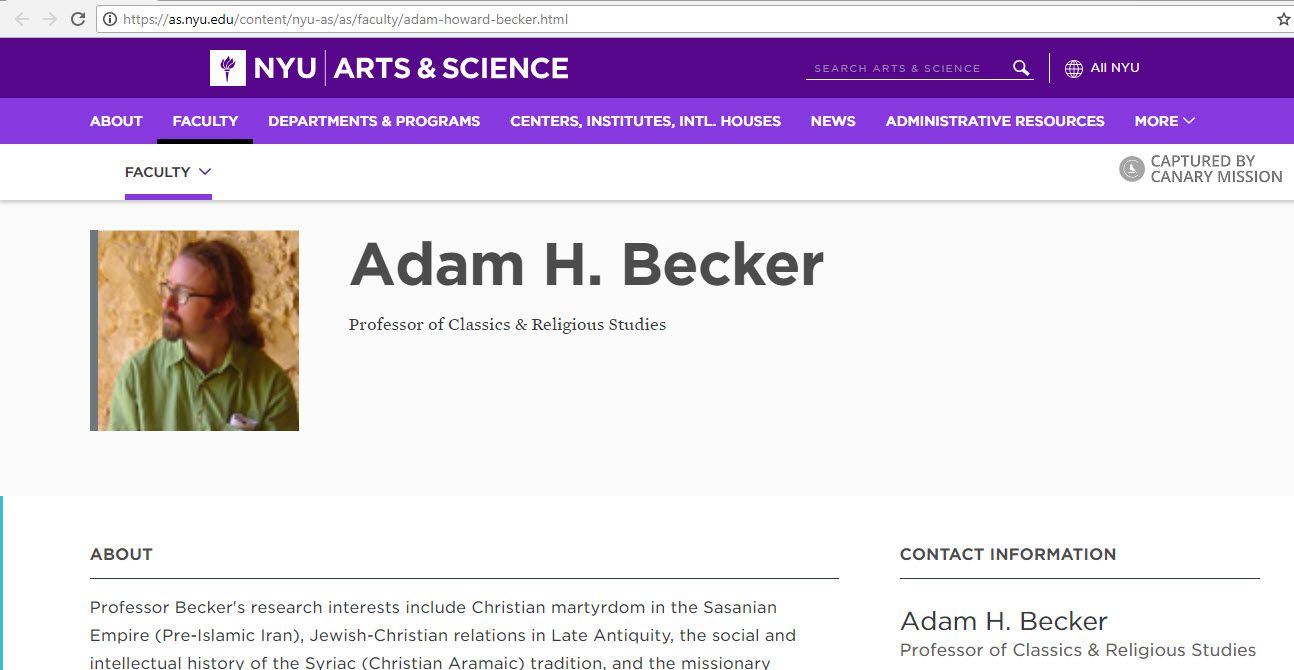The image size is (1294, 670).
Task: Click Adam H. Becker's profile photo
Action: point(195,330)
